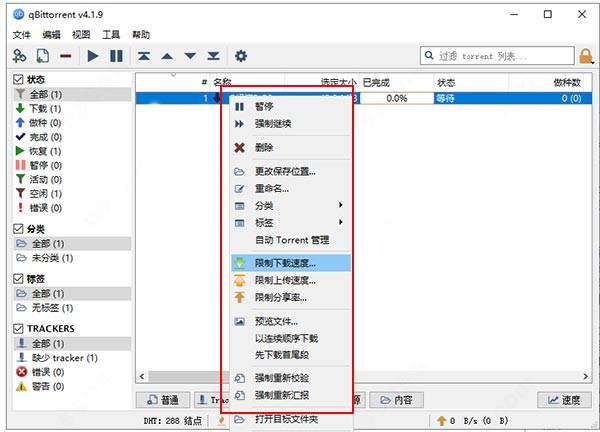The width and height of the screenshot is (600, 432).
Task: Open the 文件 menu
Action: (x=21, y=35)
